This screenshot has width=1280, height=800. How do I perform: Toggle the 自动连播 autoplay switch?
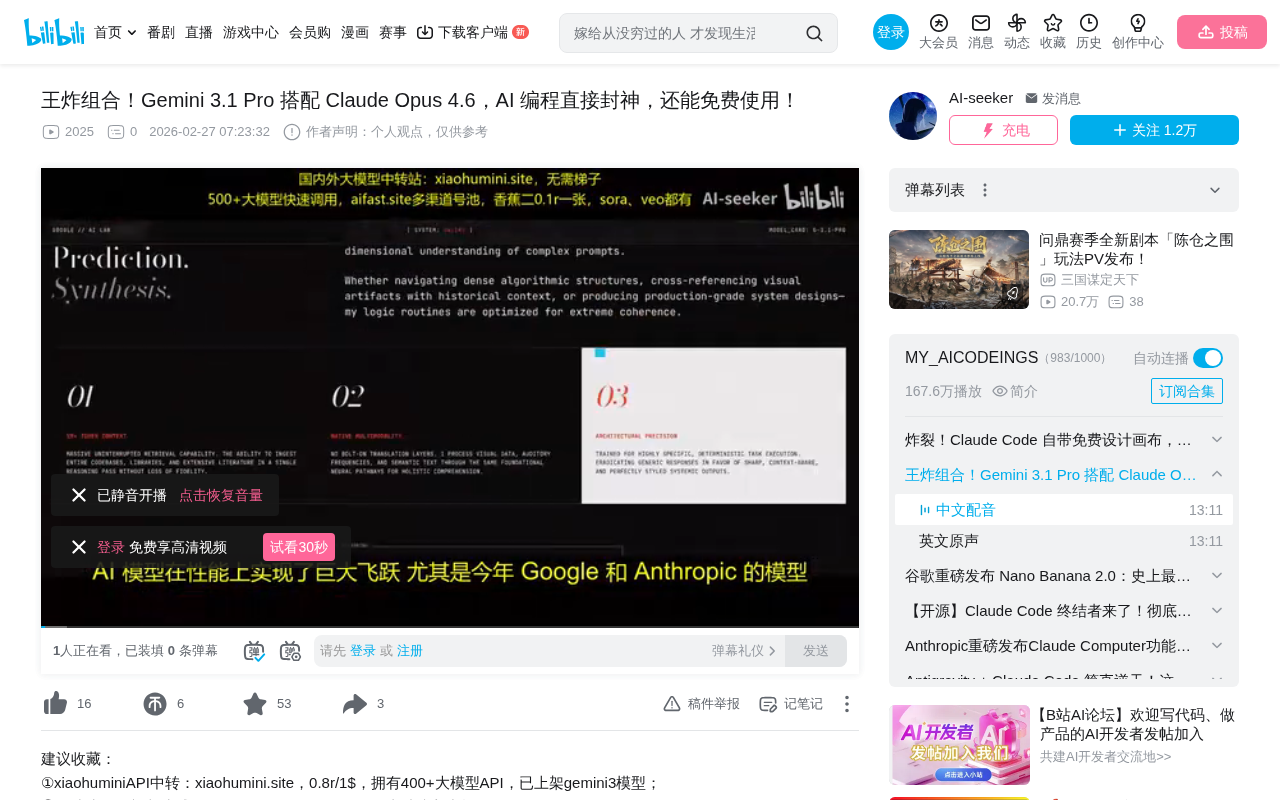pyautogui.click(x=1208, y=358)
